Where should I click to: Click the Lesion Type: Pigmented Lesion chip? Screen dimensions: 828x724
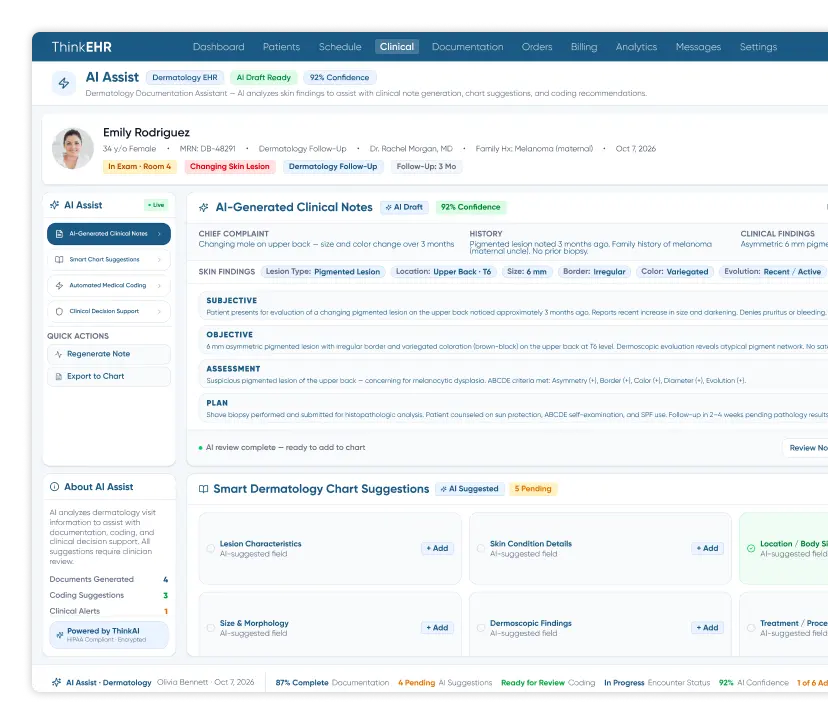(323, 271)
